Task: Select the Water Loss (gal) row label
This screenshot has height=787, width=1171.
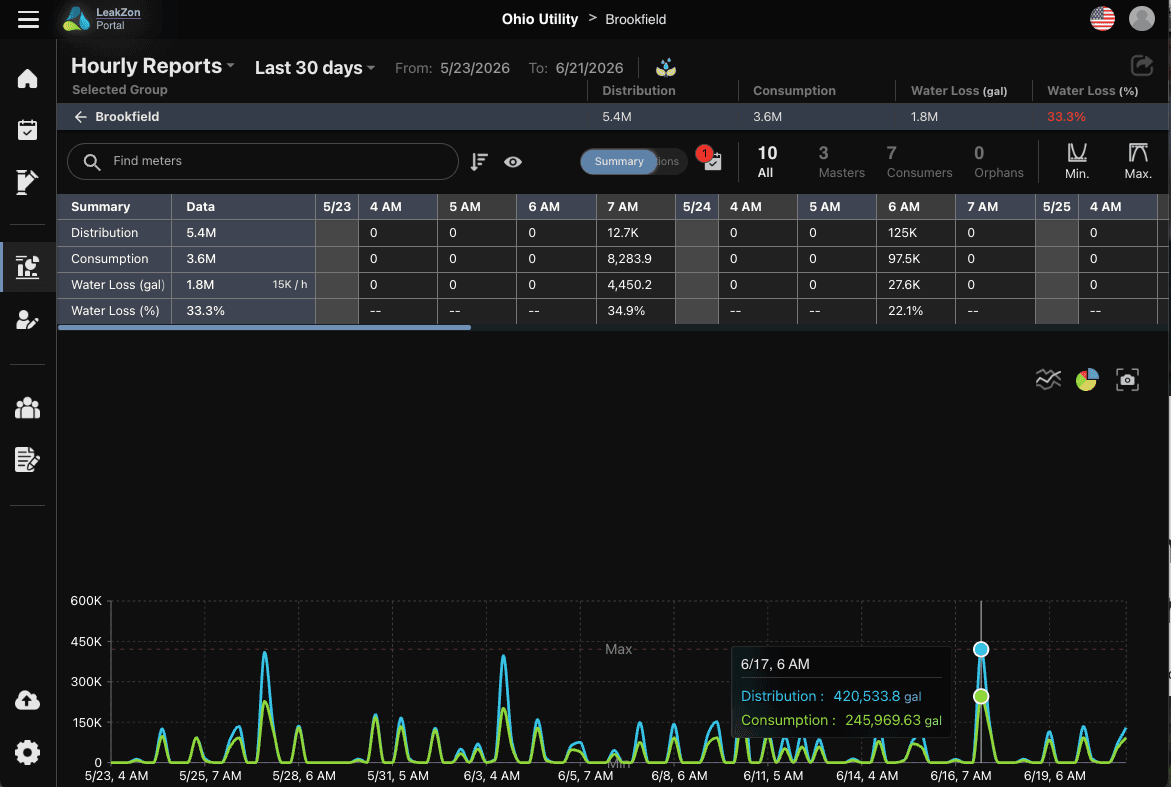Action: 117,284
